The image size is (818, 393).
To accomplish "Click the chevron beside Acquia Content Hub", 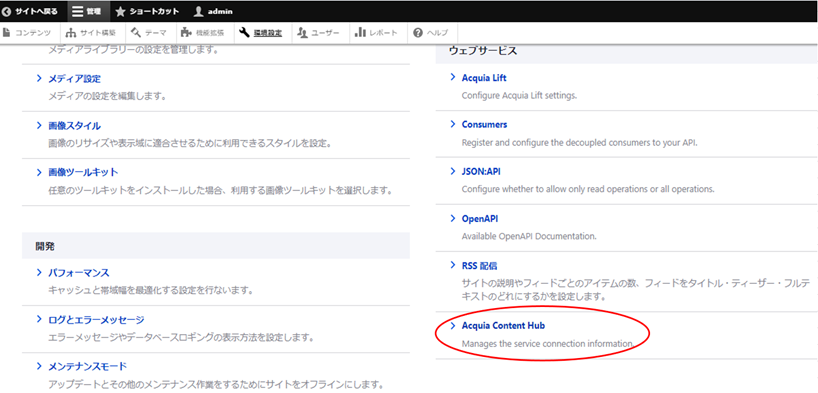I will (453, 325).
